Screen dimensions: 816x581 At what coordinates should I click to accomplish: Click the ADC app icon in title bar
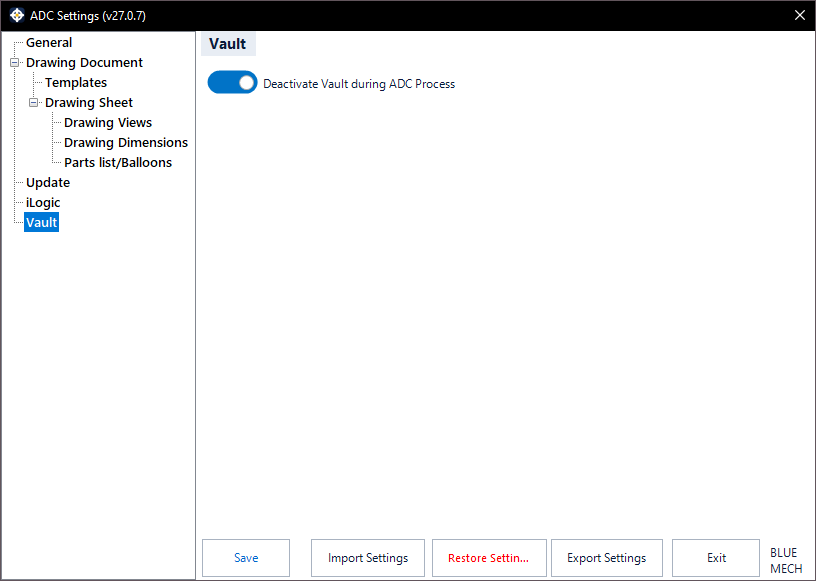[17, 15]
